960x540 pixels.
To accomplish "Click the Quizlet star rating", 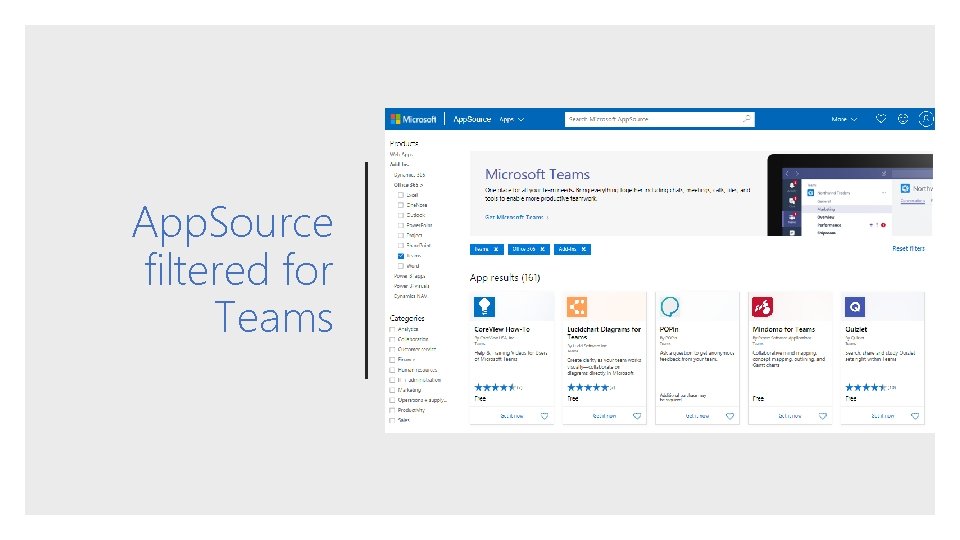I will 866,387.
